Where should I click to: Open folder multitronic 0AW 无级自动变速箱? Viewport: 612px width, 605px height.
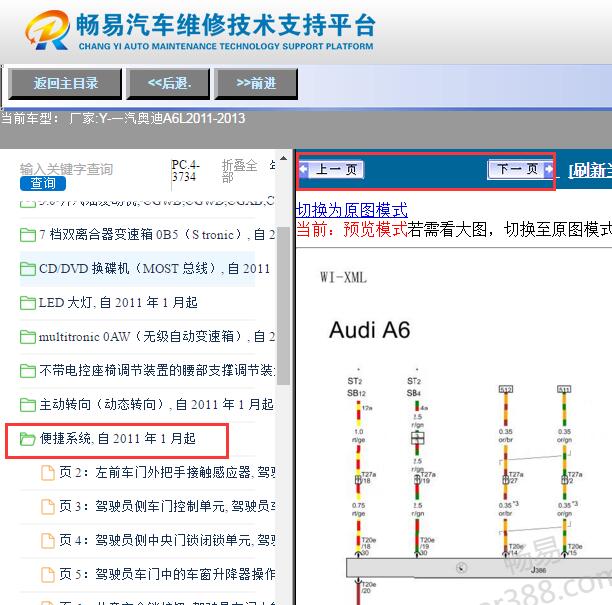[x=148, y=336]
